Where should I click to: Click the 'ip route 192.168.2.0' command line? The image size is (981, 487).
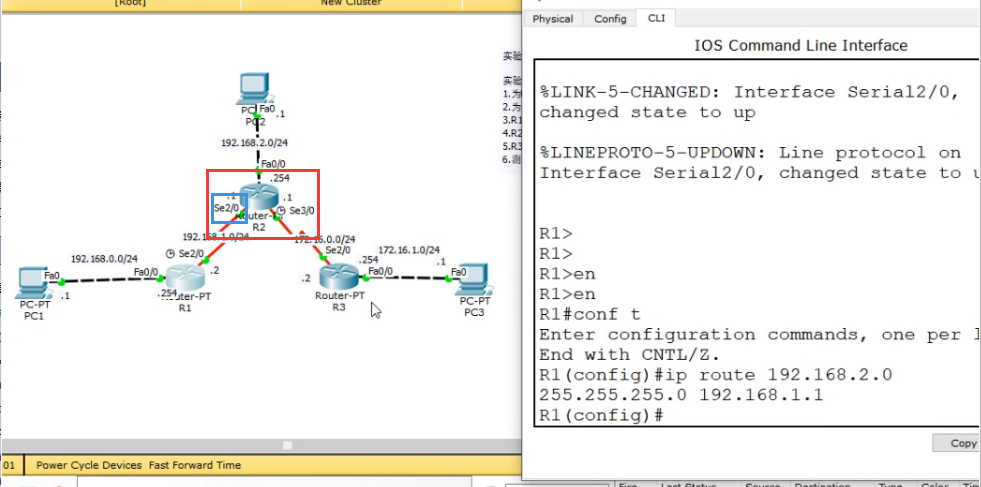coord(715,375)
